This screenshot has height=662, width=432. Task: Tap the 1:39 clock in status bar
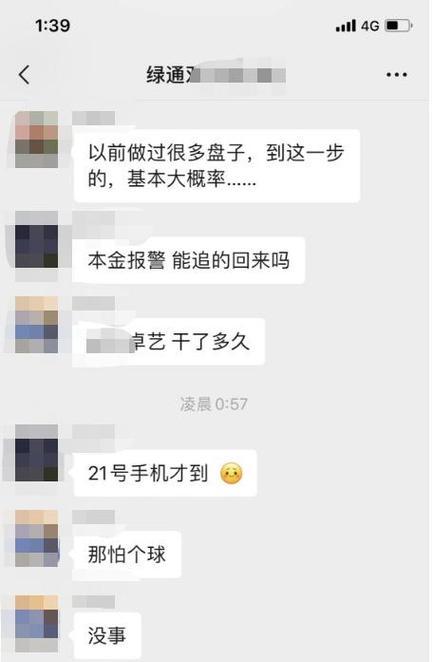coord(53,26)
